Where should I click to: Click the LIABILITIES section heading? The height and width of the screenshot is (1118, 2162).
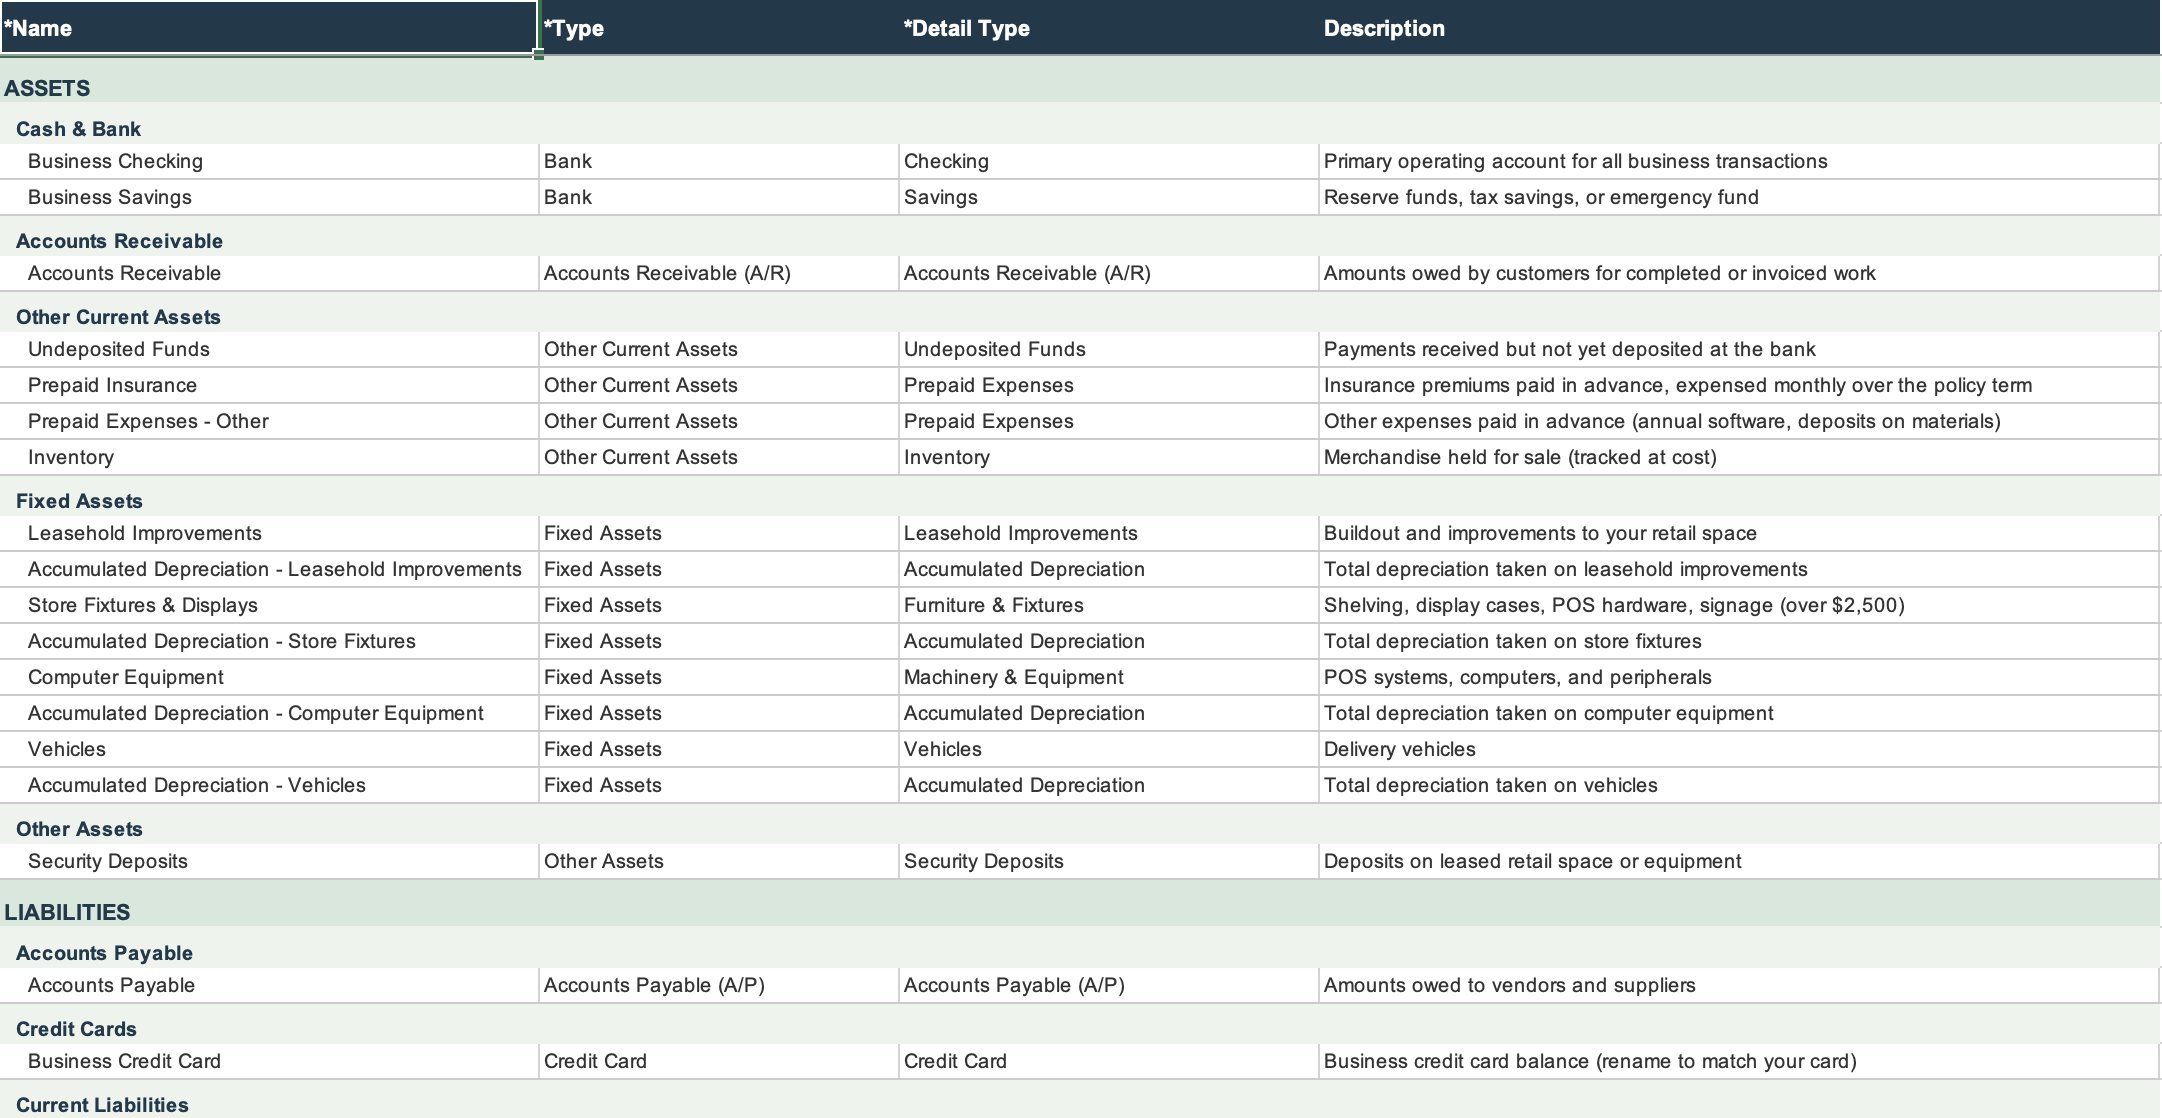tap(67, 912)
